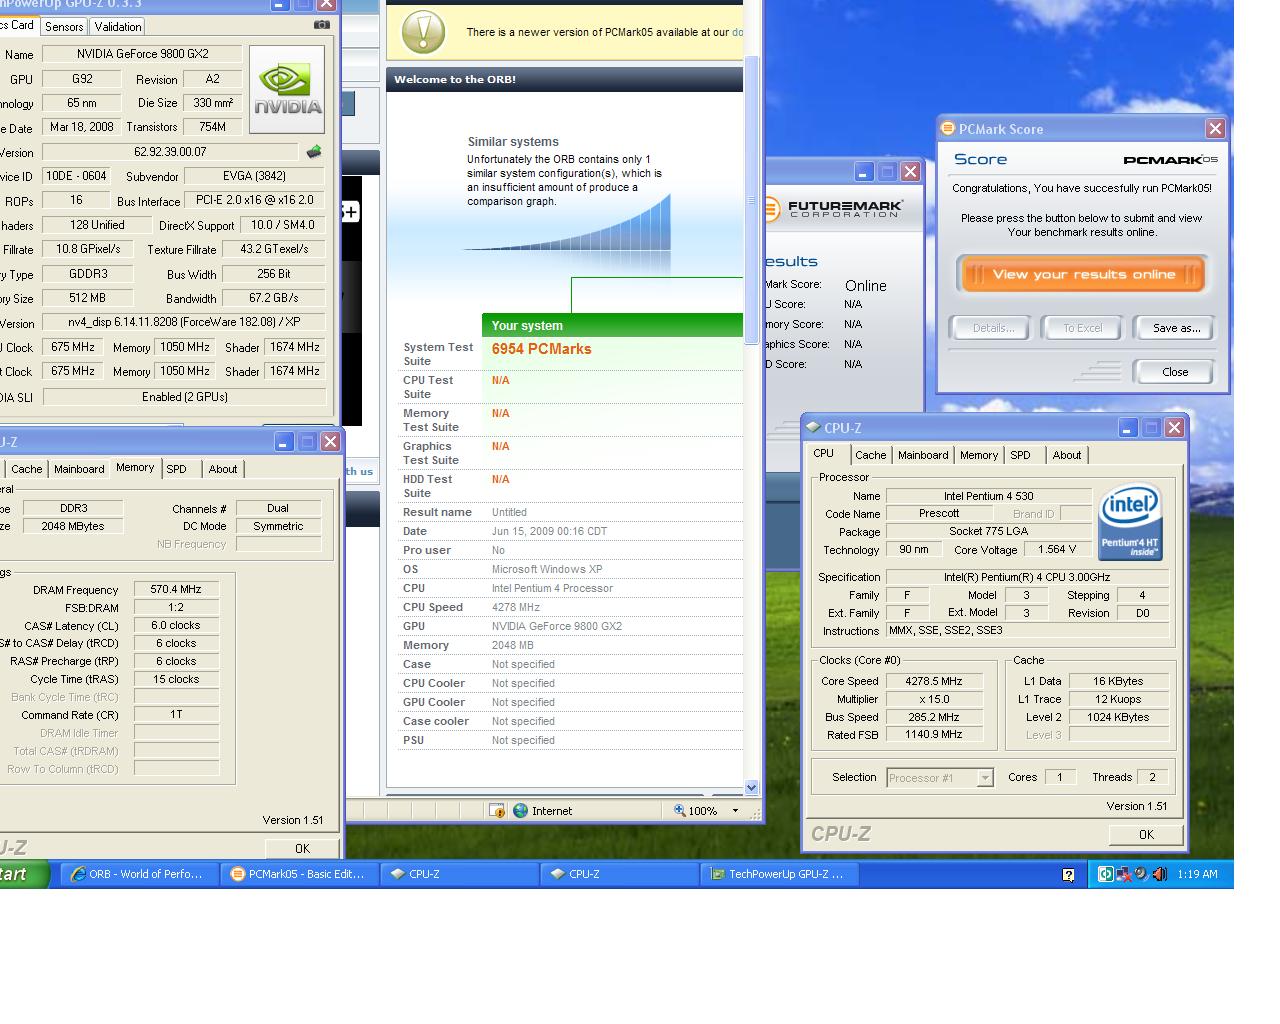Switch to Validation tab in GPU-Z
This screenshot has height=1024, width=1280.
coord(118,27)
